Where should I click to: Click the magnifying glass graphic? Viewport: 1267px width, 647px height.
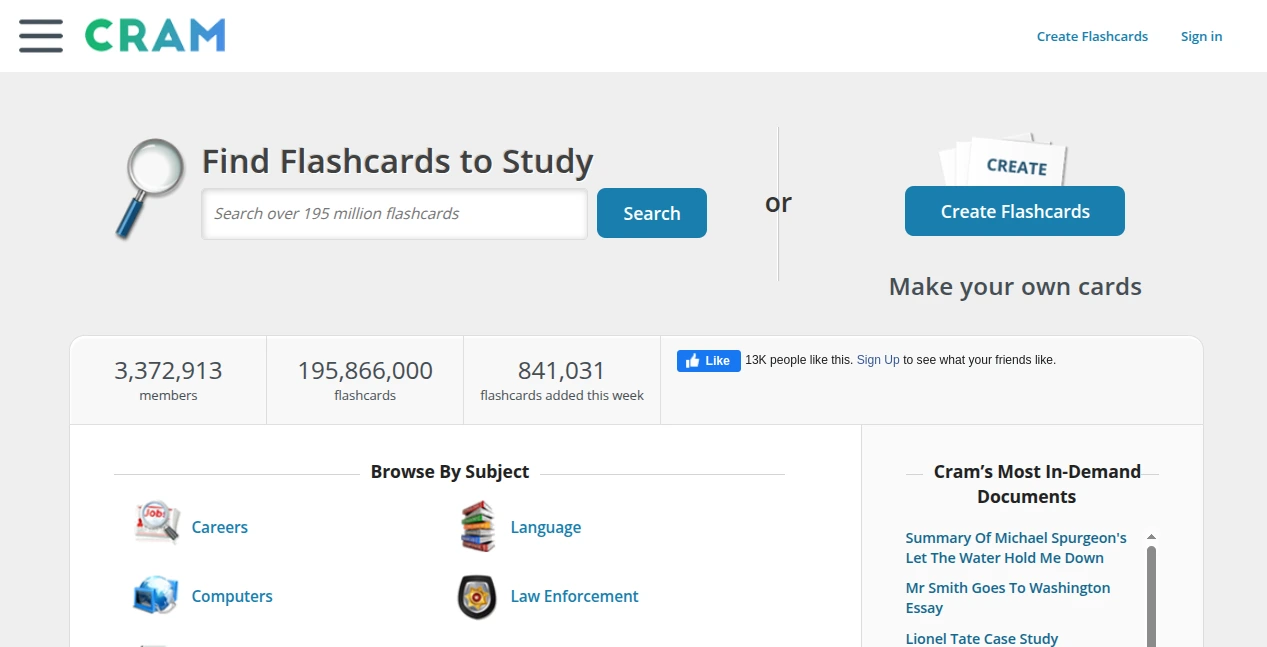tap(151, 189)
